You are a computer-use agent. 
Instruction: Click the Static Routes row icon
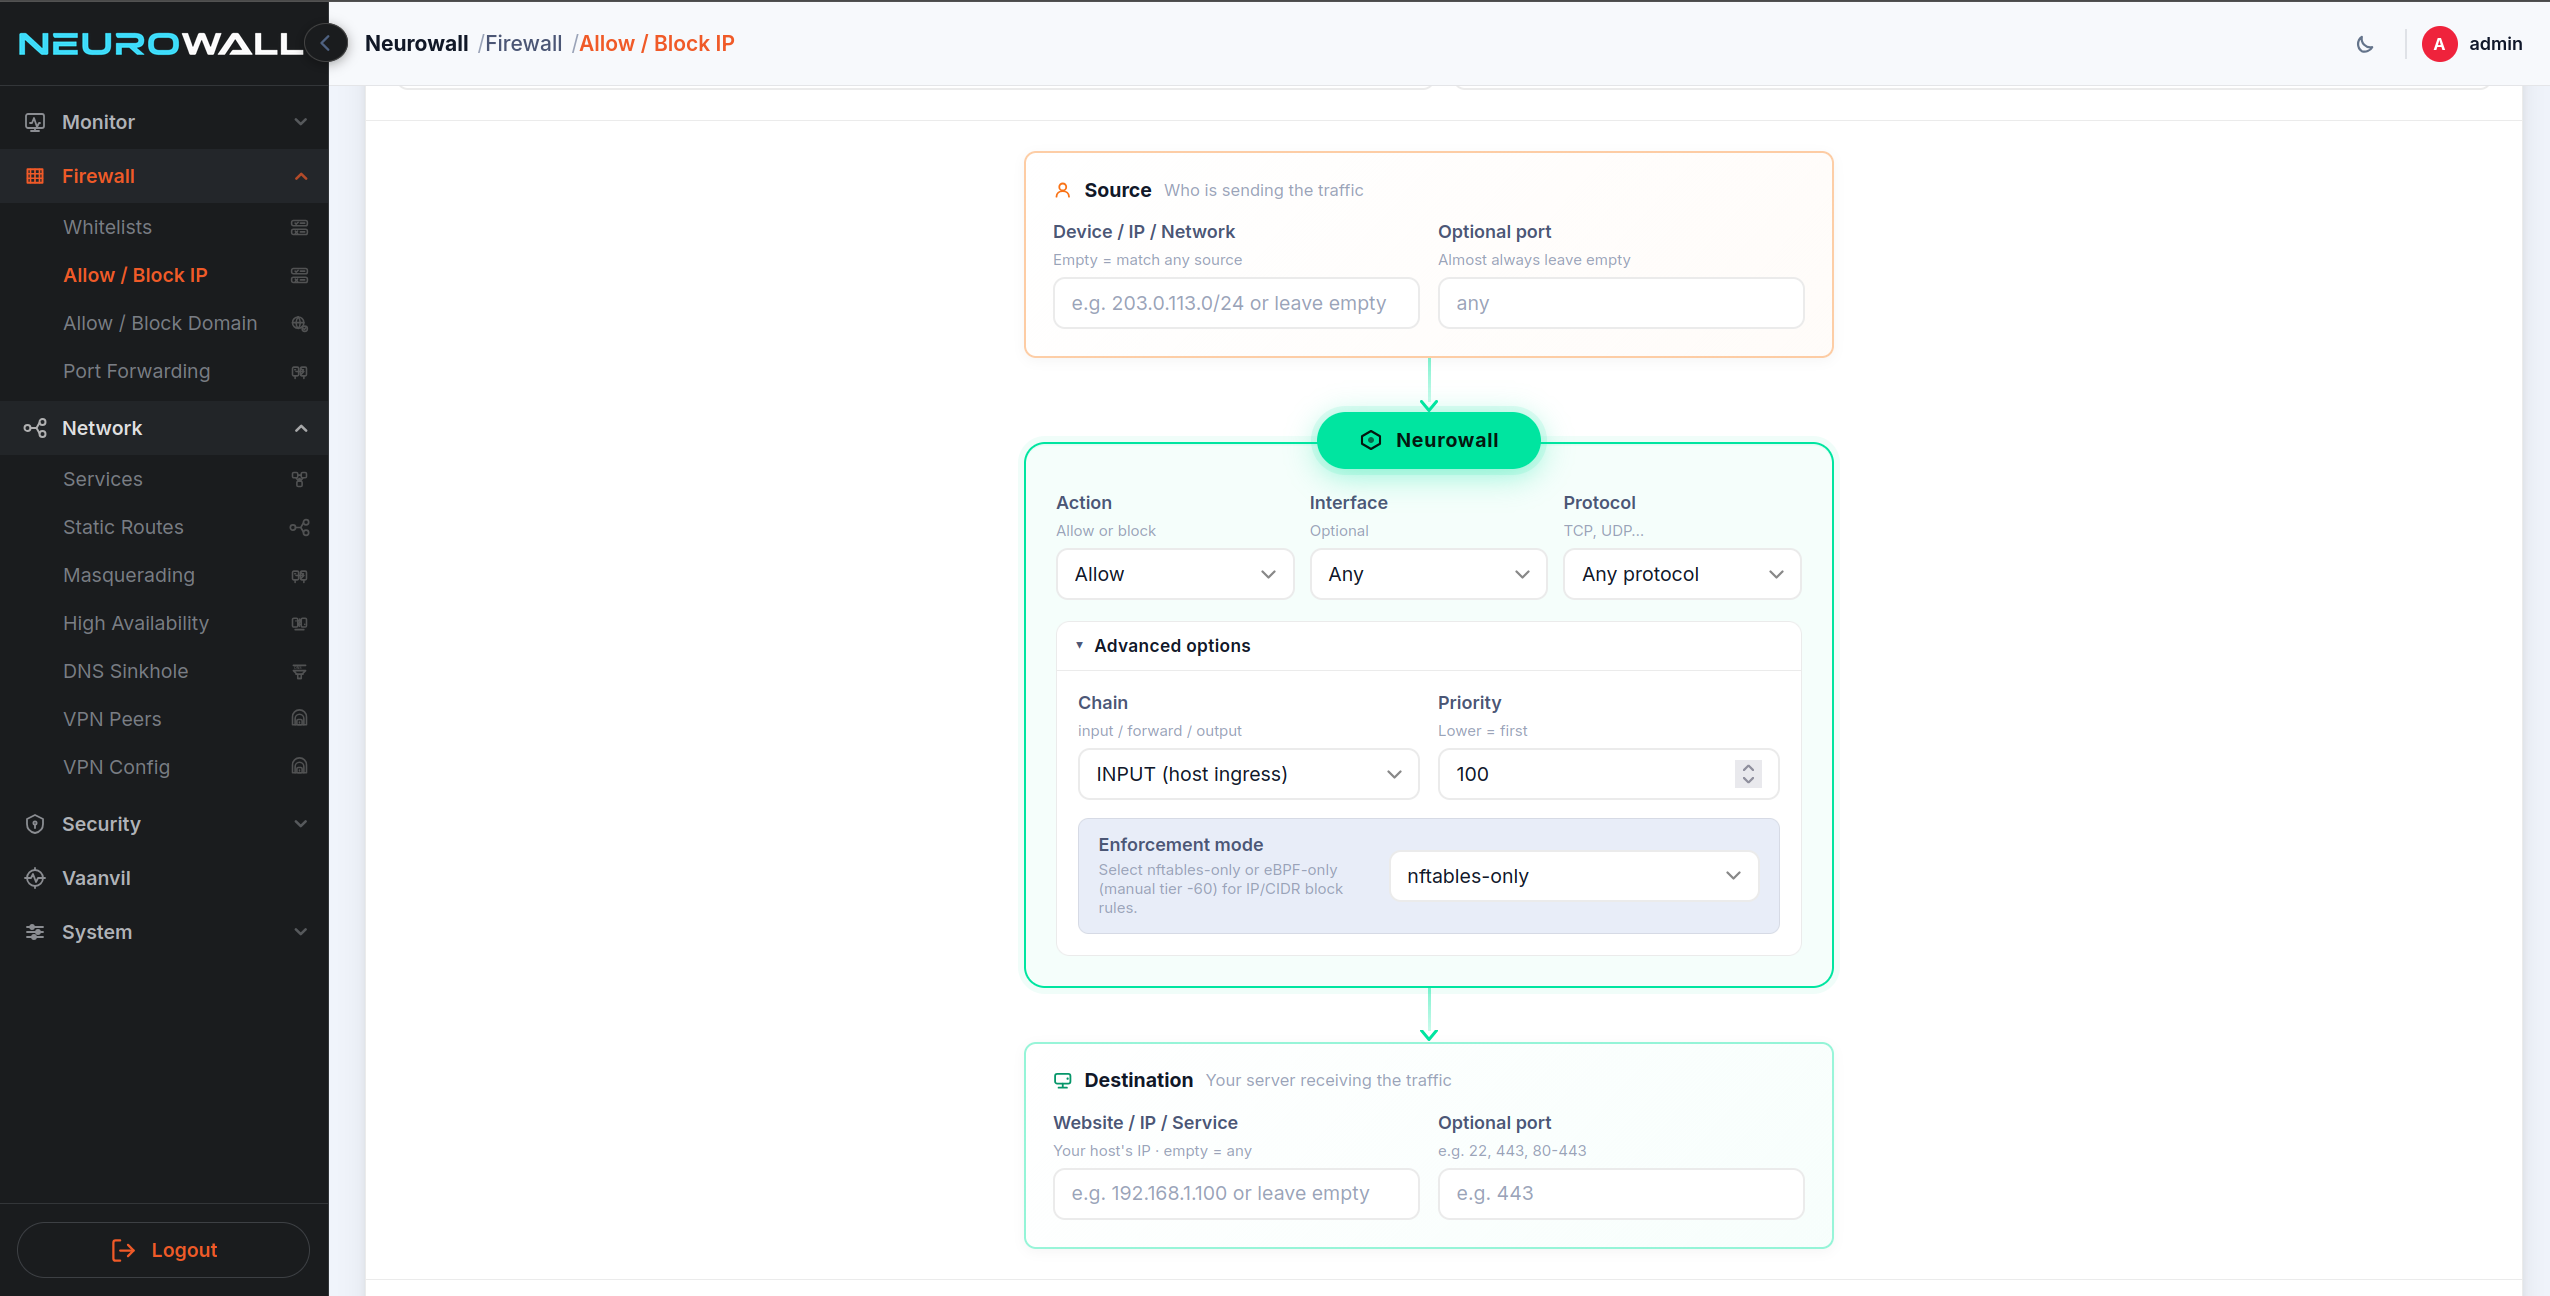(x=299, y=528)
